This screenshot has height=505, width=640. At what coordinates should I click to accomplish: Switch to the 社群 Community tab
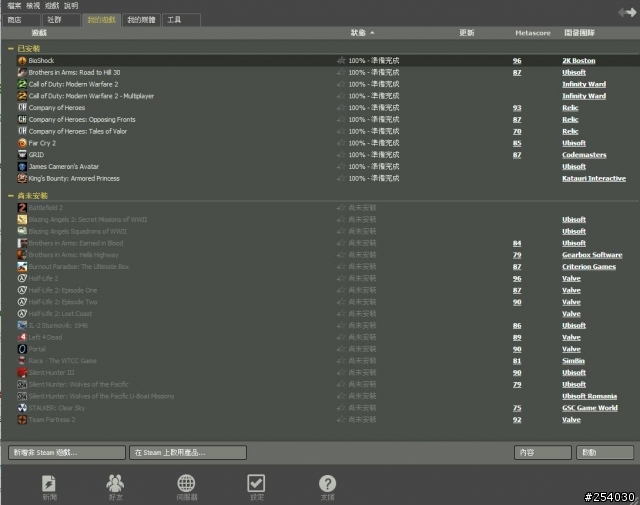62,20
